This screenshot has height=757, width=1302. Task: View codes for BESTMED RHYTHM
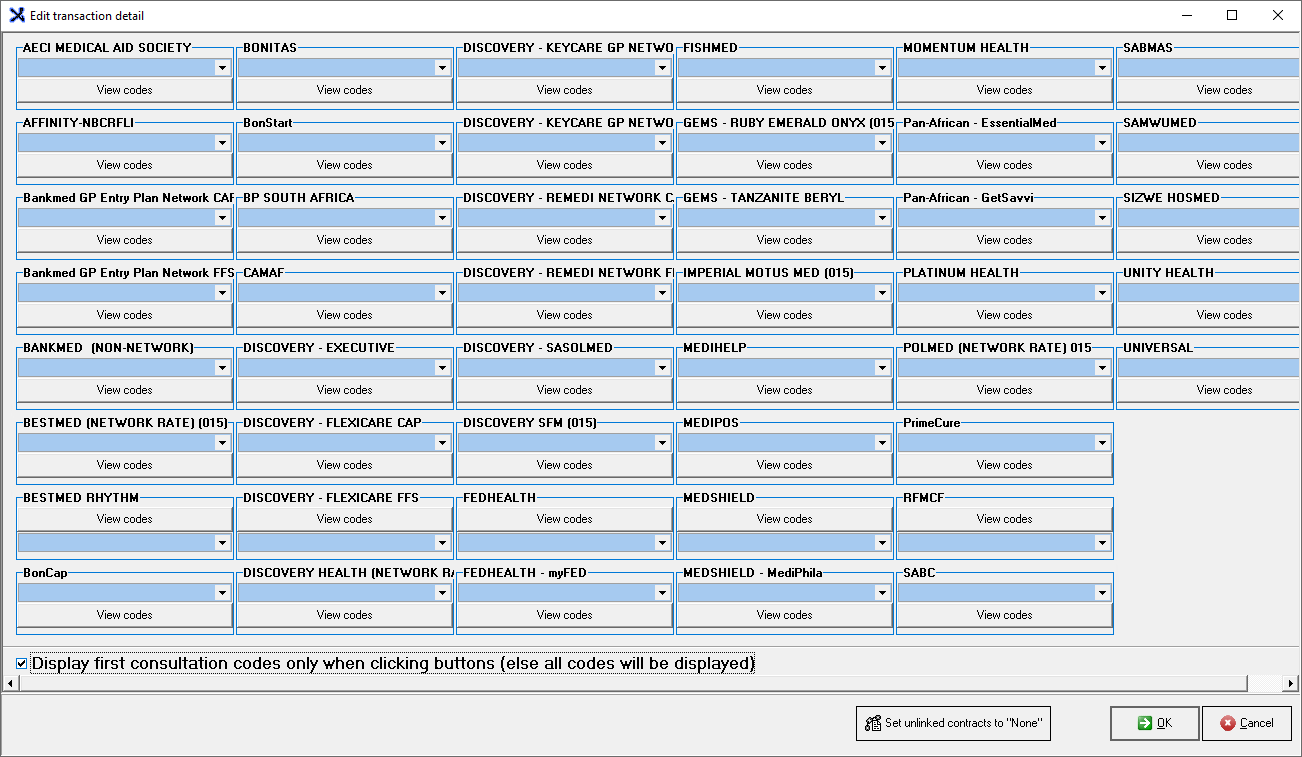click(x=125, y=519)
